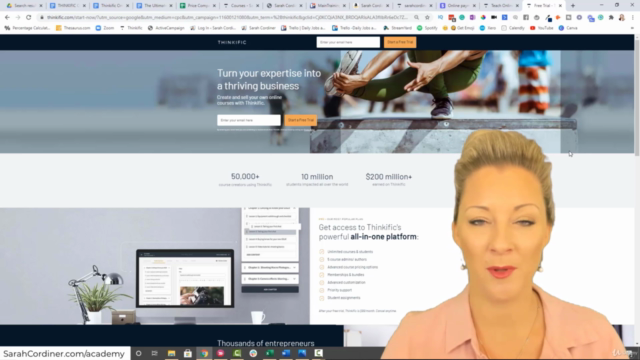The height and width of the screenshot is (360, 640).
Task: Close the Free Trial tab
Action: (560, 6)
